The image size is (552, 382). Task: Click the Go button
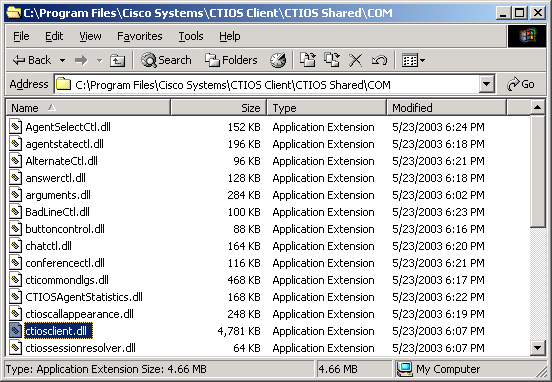[x=521, y=84]
